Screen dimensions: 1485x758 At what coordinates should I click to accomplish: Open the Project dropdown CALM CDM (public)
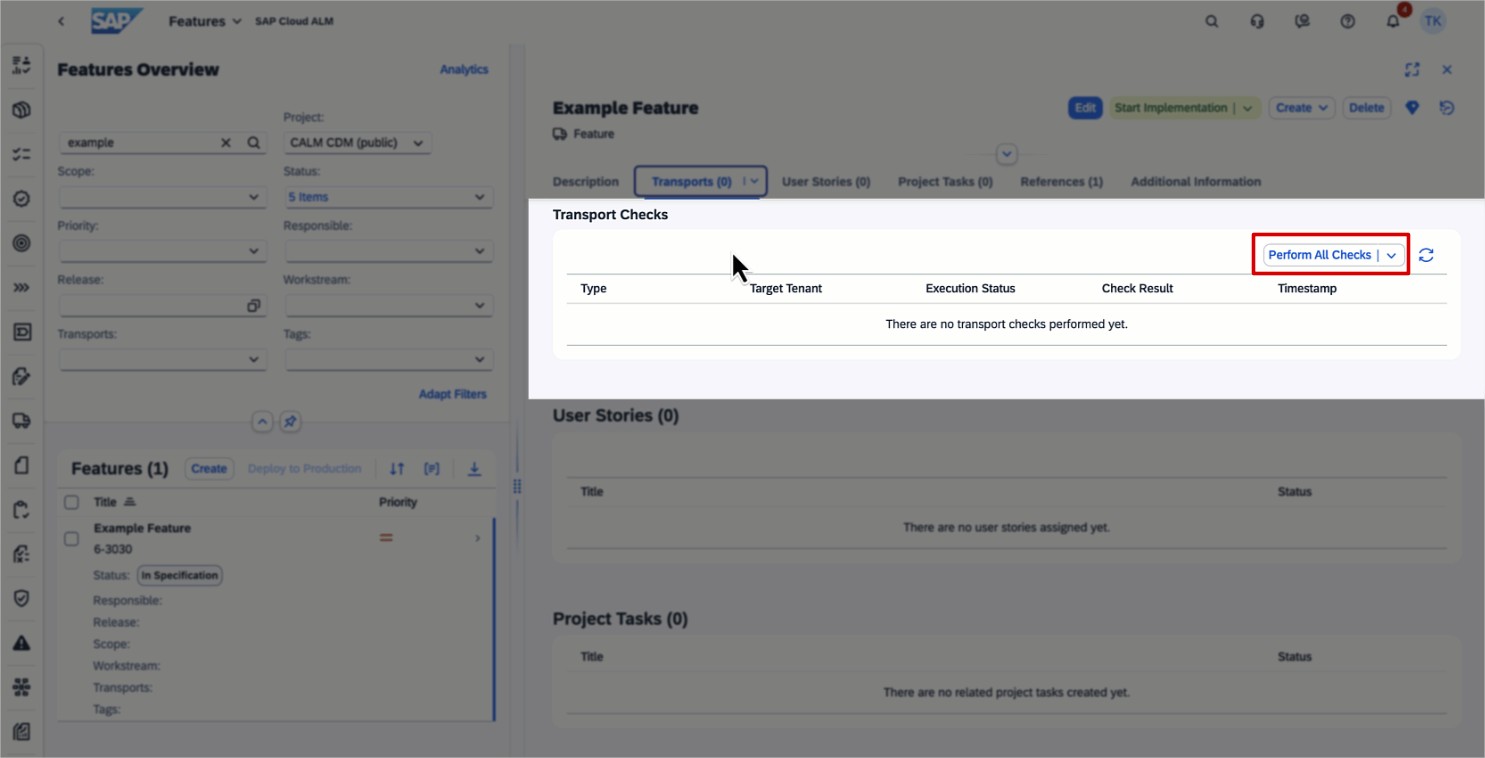tap(358, 143)
